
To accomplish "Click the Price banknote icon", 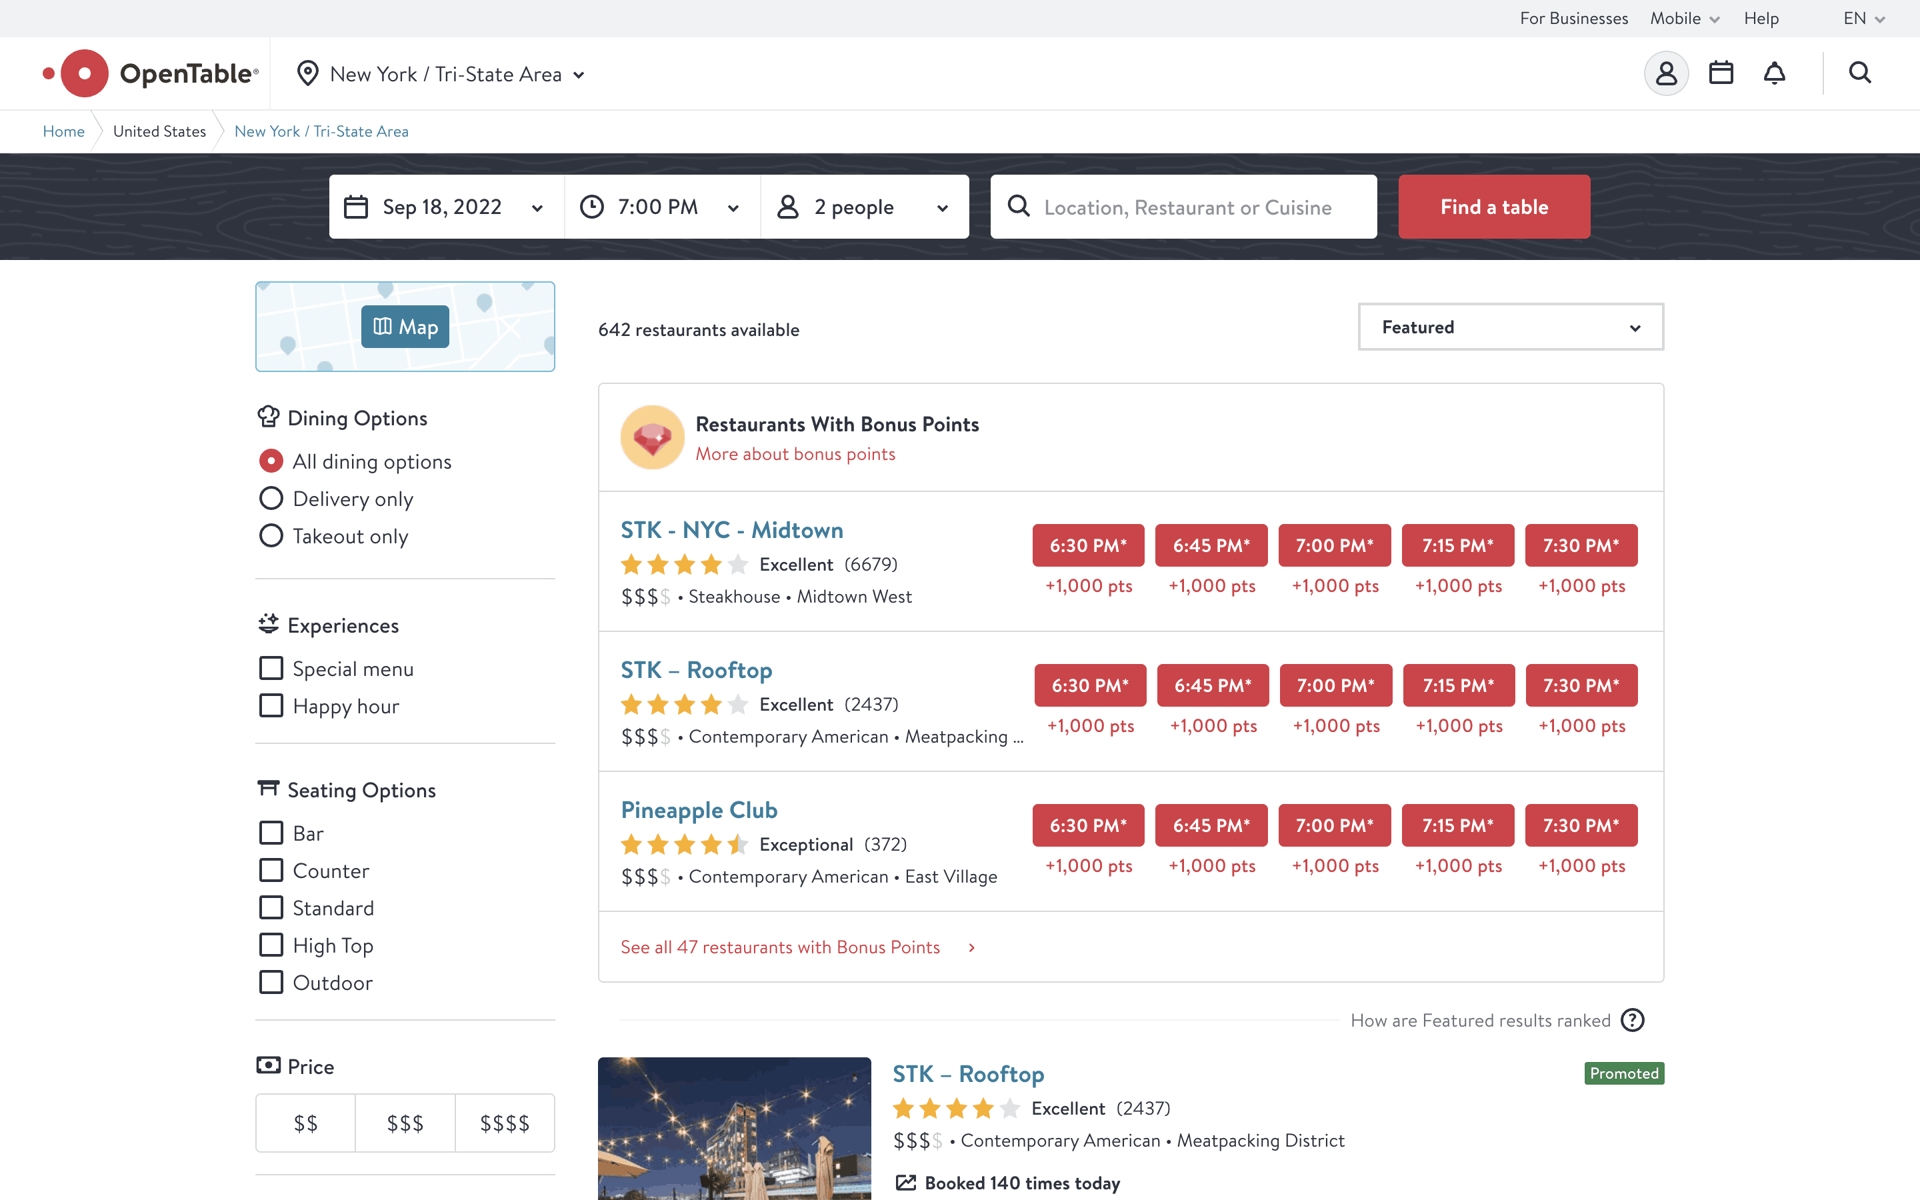I will click(268, 1066).
